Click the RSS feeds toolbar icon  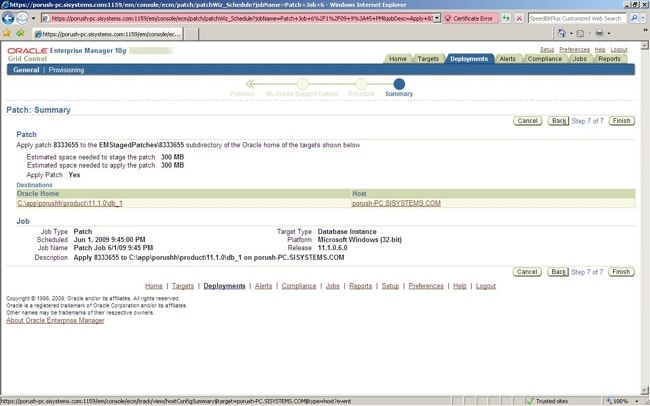tap(581, 34)
